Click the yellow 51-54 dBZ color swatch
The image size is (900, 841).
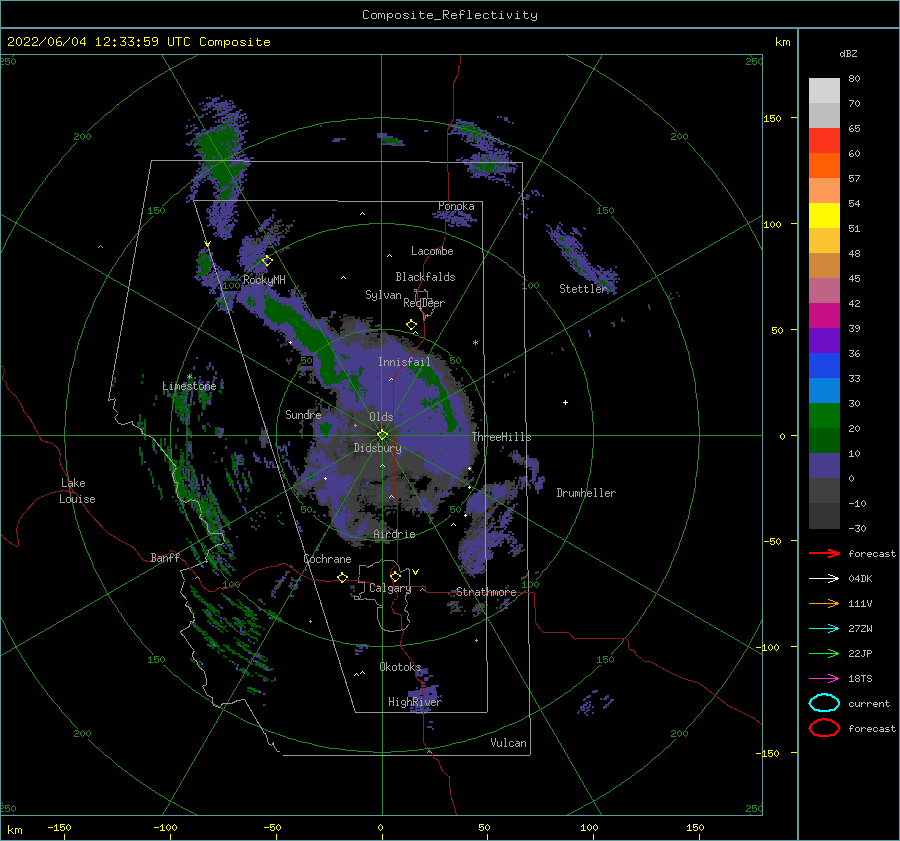[824, 216]
